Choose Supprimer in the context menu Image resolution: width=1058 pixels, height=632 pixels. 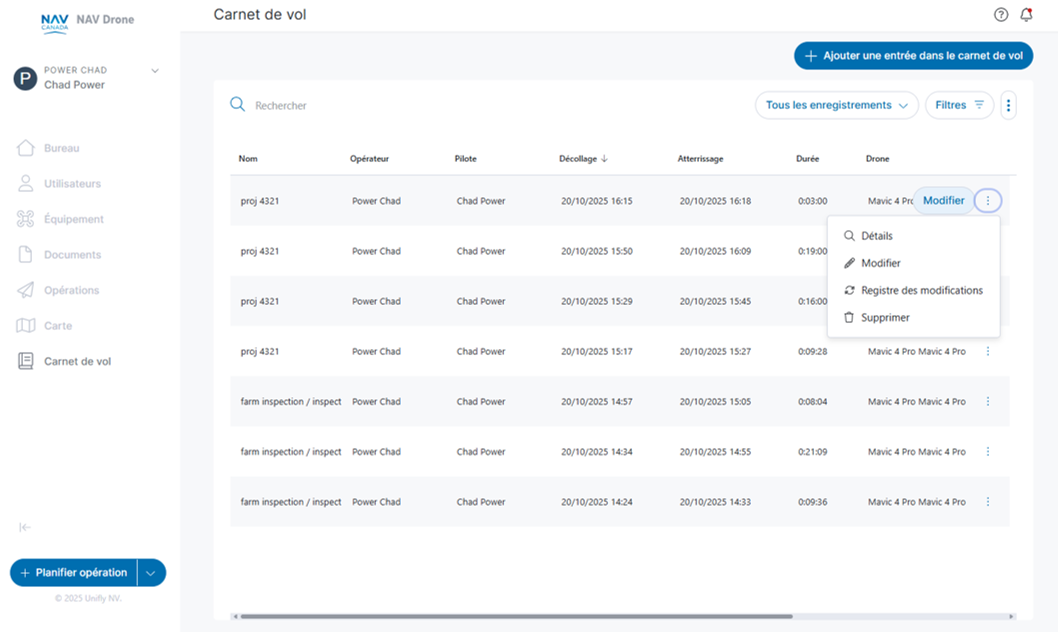click(x=885, y=317)
